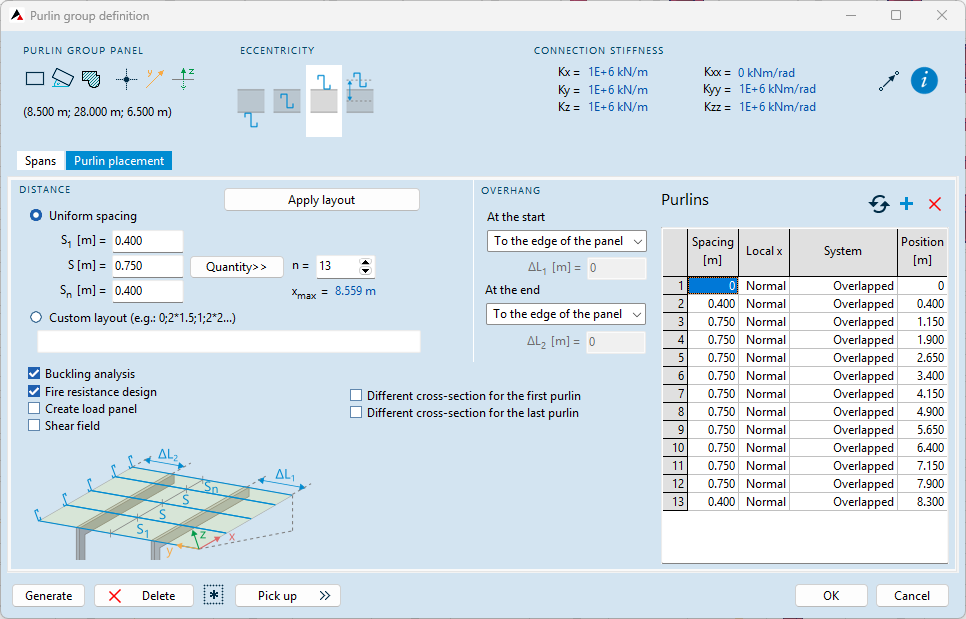
Task: Expand the Pick up menu
Action: point(288,596)
